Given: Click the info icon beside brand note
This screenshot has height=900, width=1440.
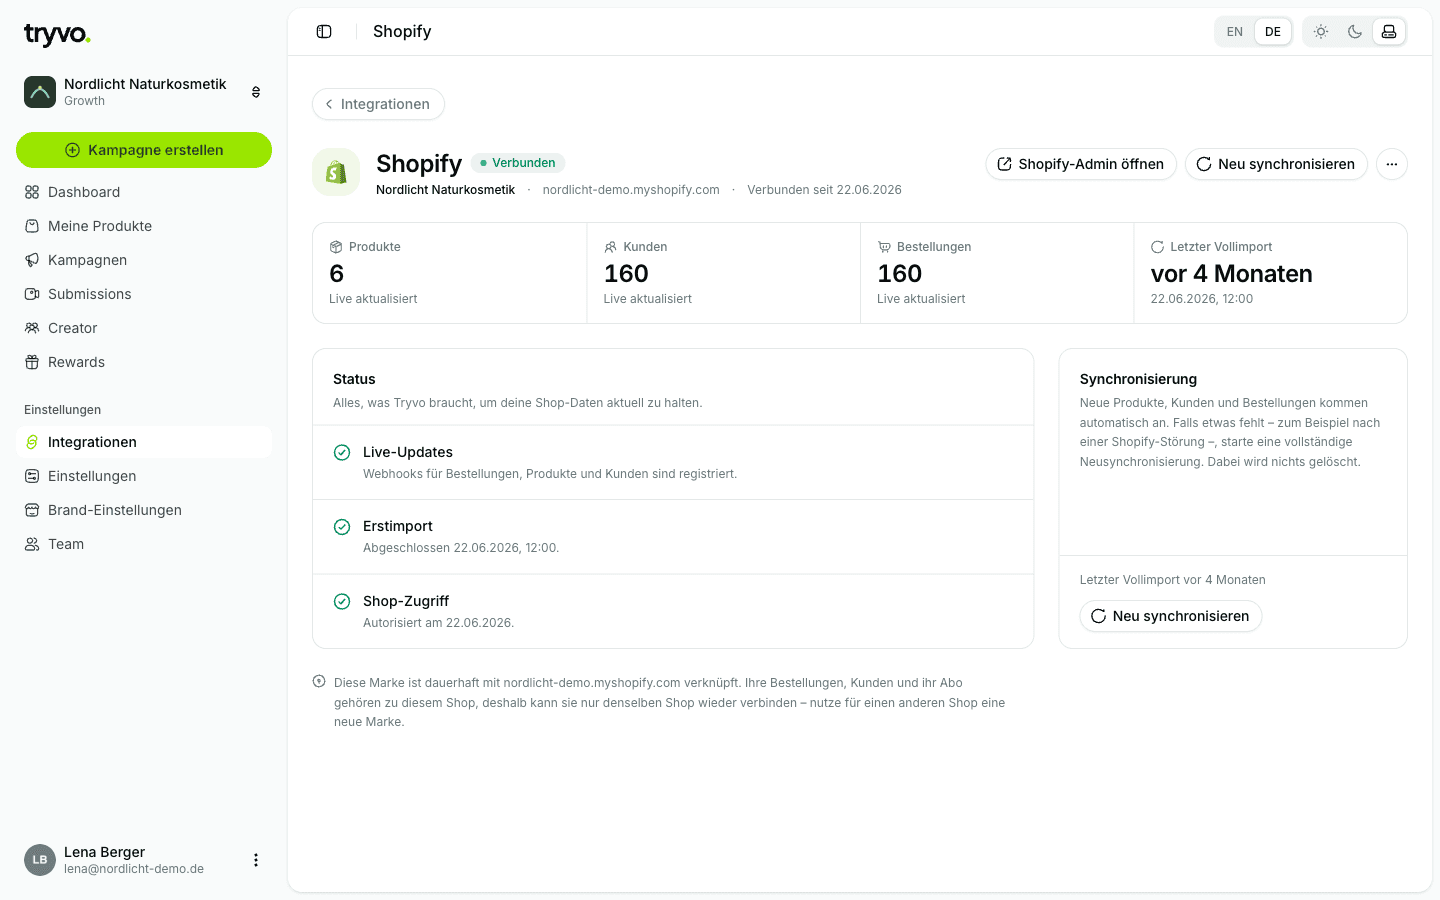Looking at the screenshot, I should pos(319,682).
